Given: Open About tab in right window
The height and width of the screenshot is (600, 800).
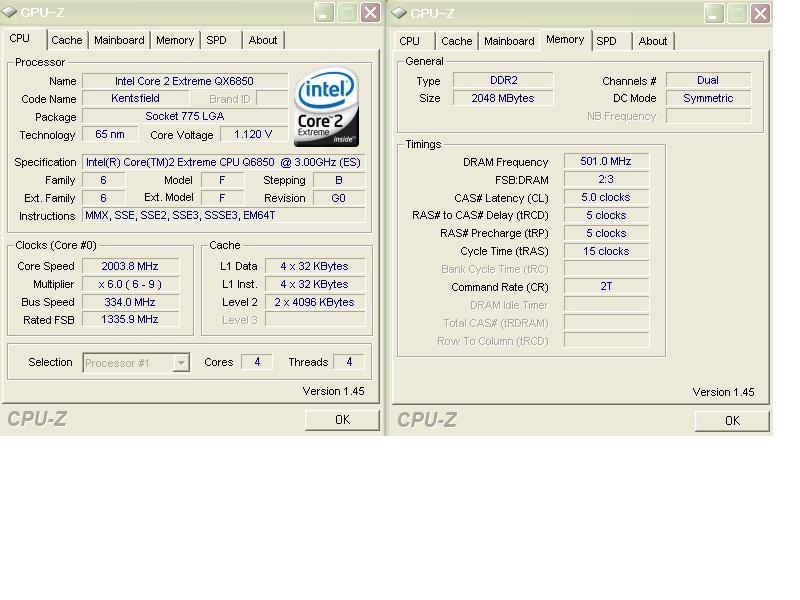Looking at the screenshot, I should click(x=653, y=41).
